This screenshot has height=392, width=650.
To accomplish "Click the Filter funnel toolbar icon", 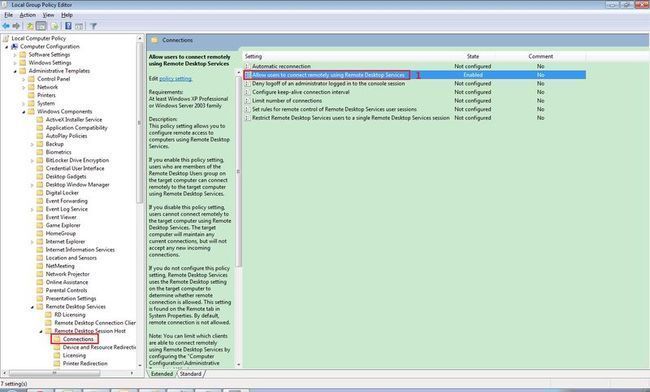I will click(94, 26).
